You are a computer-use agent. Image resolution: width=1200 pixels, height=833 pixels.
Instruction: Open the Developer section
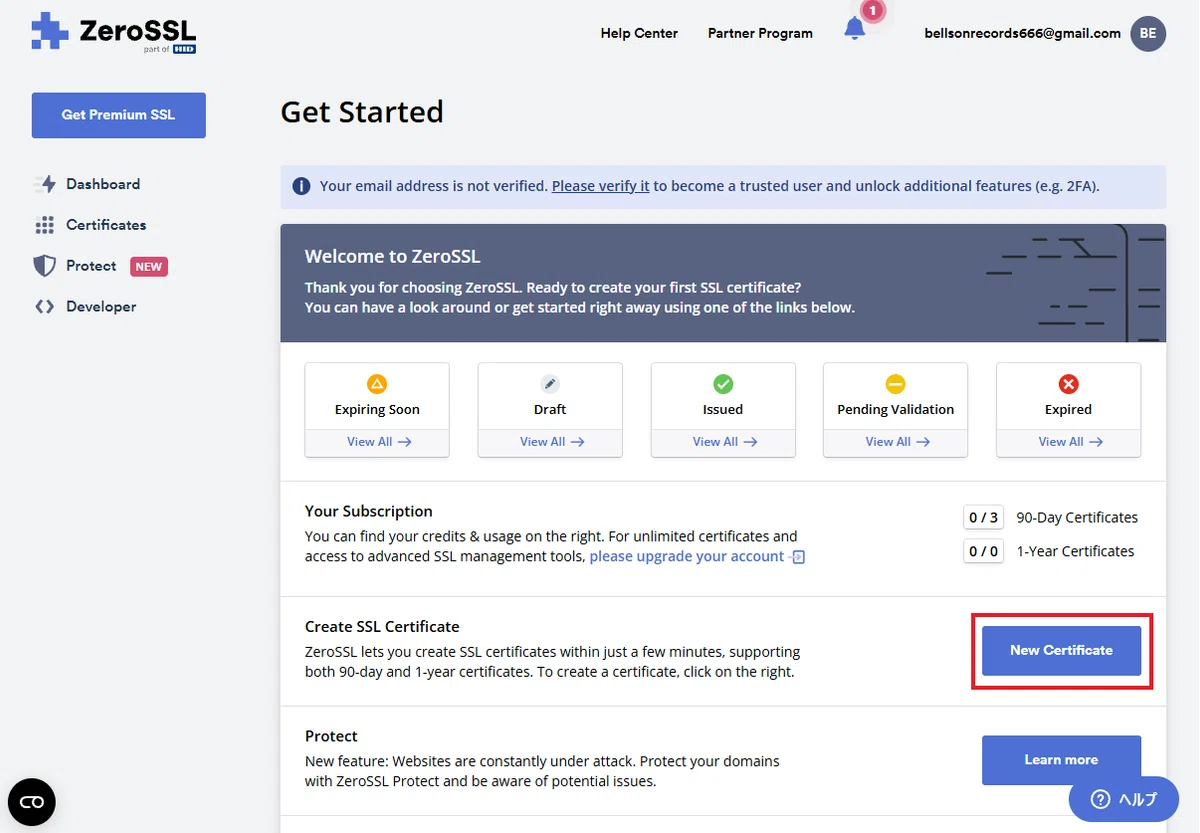pos(101,307)
